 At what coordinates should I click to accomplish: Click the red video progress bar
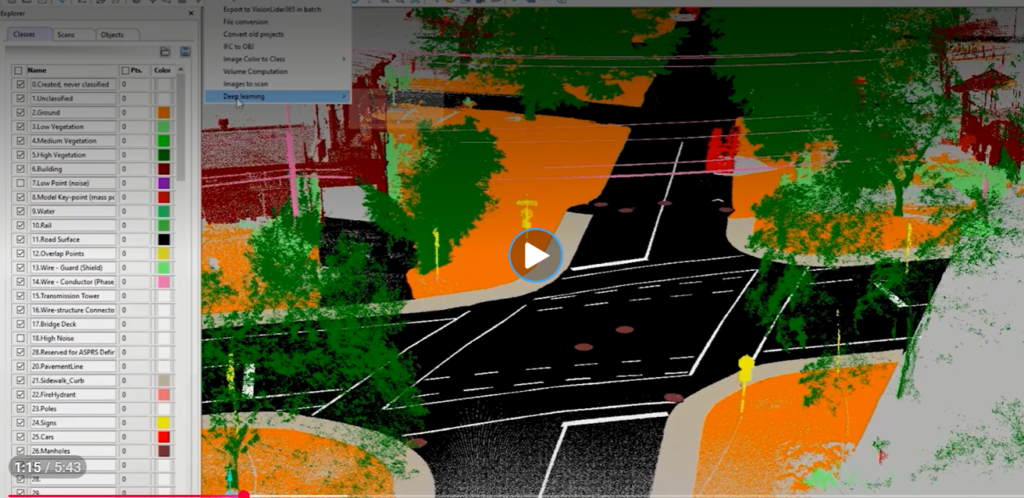tap(120, 494)
